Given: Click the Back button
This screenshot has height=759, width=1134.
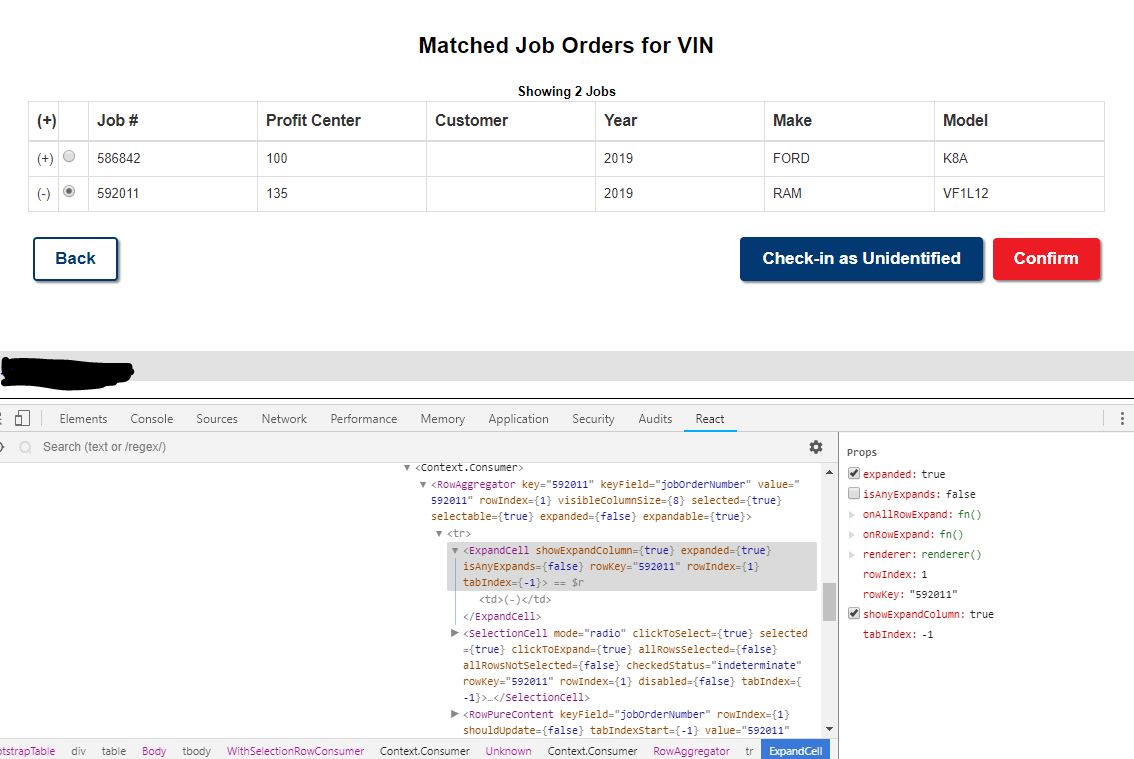Looking at the screenshot, I should [x=75, y=258].
